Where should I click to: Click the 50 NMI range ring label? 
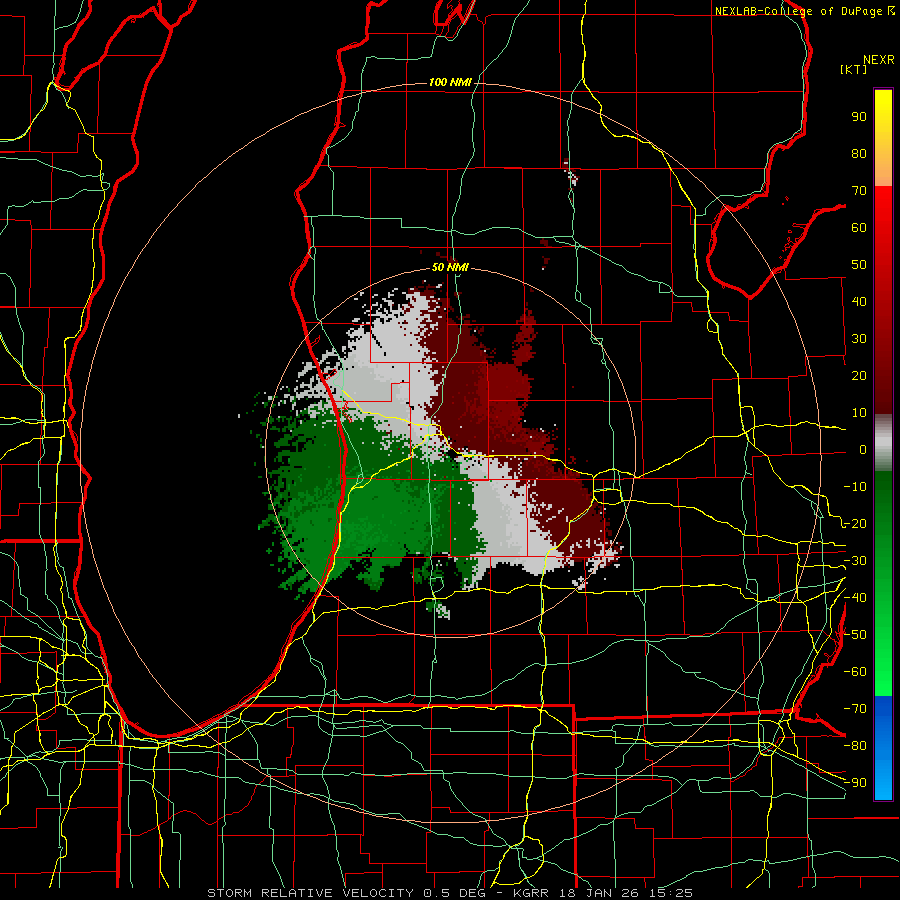pyautogui.click(x=450, y=267)
